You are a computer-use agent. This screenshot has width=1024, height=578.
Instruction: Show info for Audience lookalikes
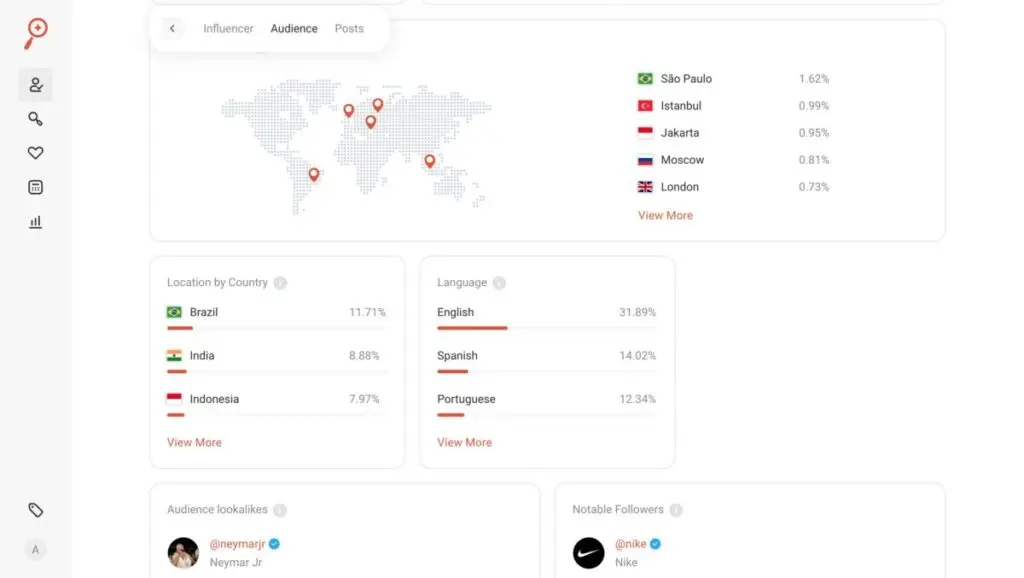click(x=280, y=510)
